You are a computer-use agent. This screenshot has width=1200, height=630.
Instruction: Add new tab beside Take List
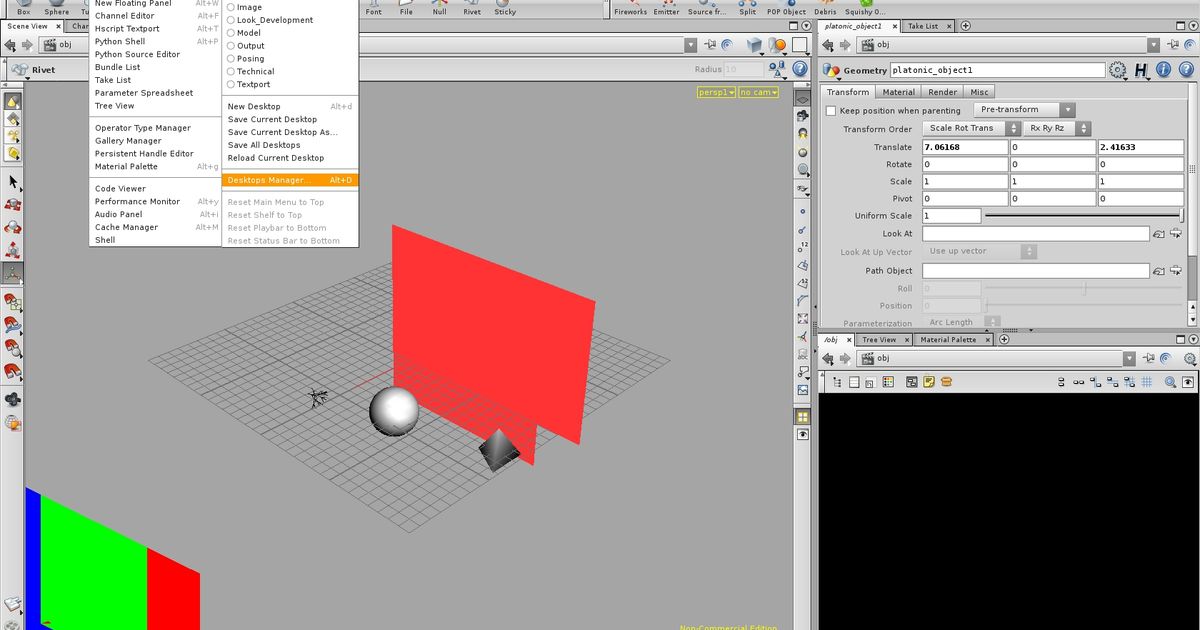tap(965, 26)
